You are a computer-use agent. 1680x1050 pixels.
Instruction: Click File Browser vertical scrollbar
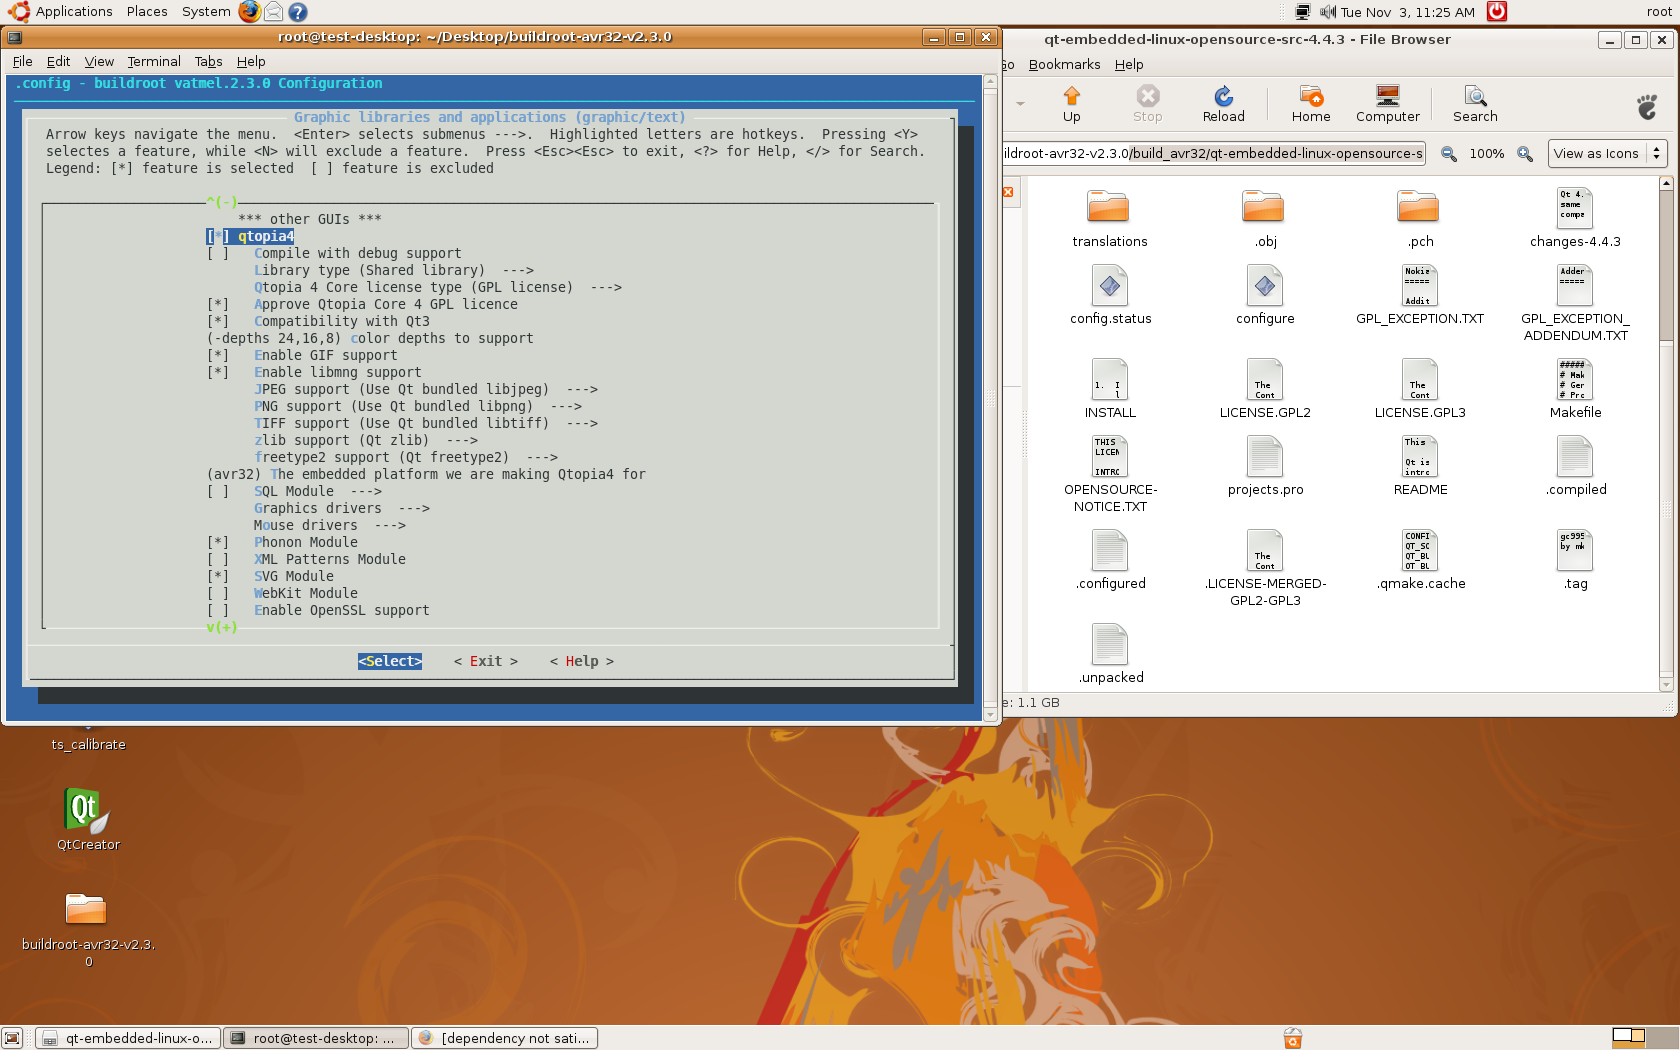1666,434
